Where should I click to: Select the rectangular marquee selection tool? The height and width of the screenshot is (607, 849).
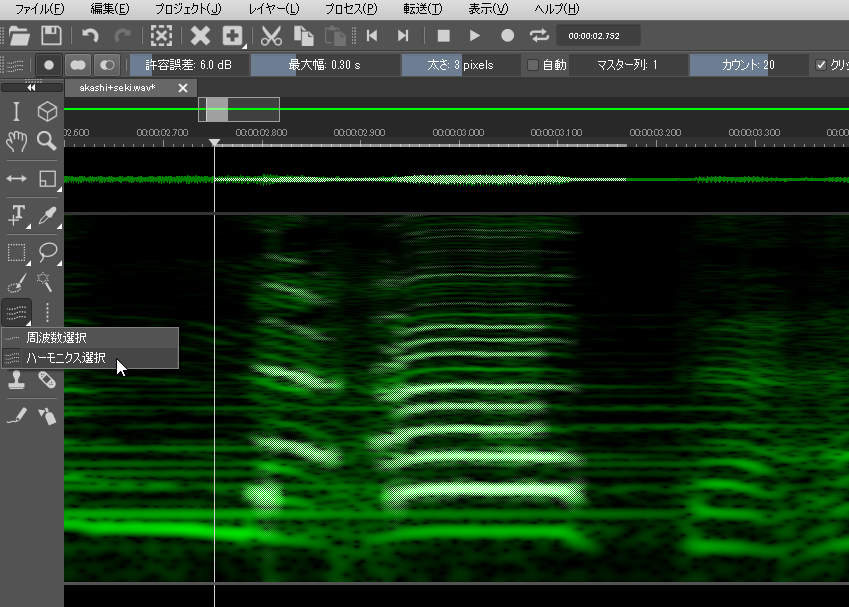coord(17,252)
